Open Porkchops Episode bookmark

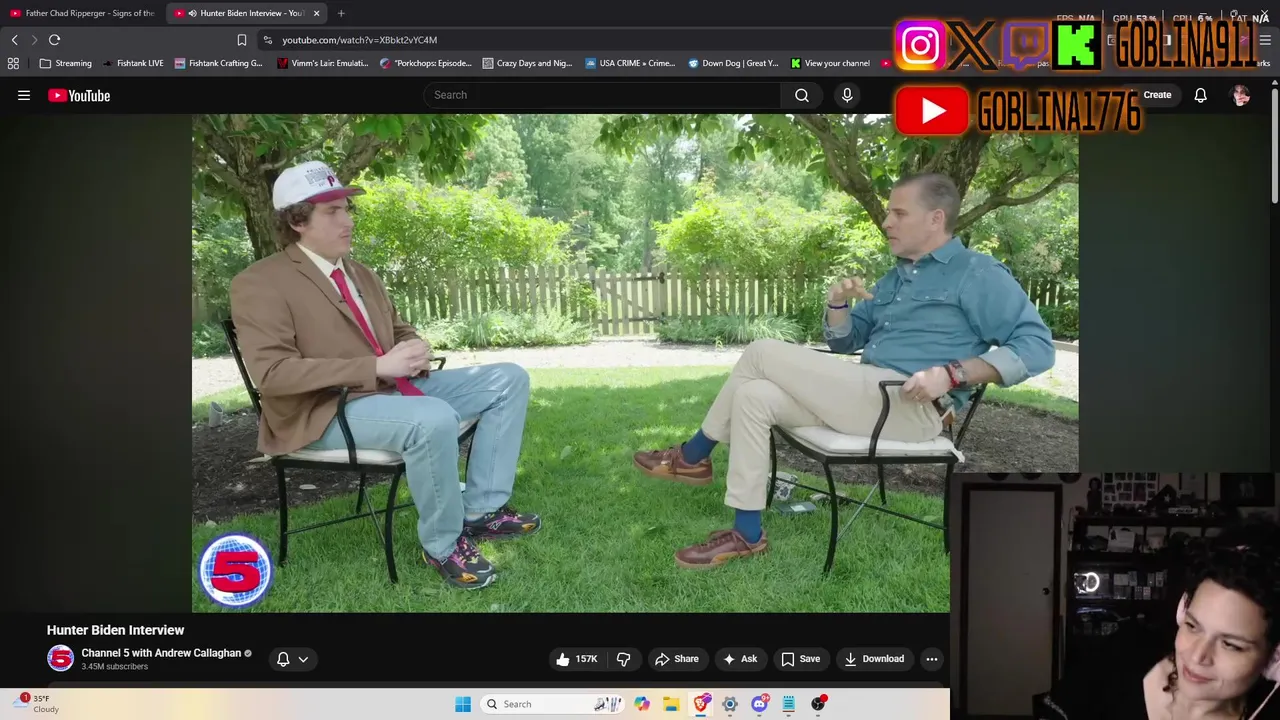(x=426, y=63)
